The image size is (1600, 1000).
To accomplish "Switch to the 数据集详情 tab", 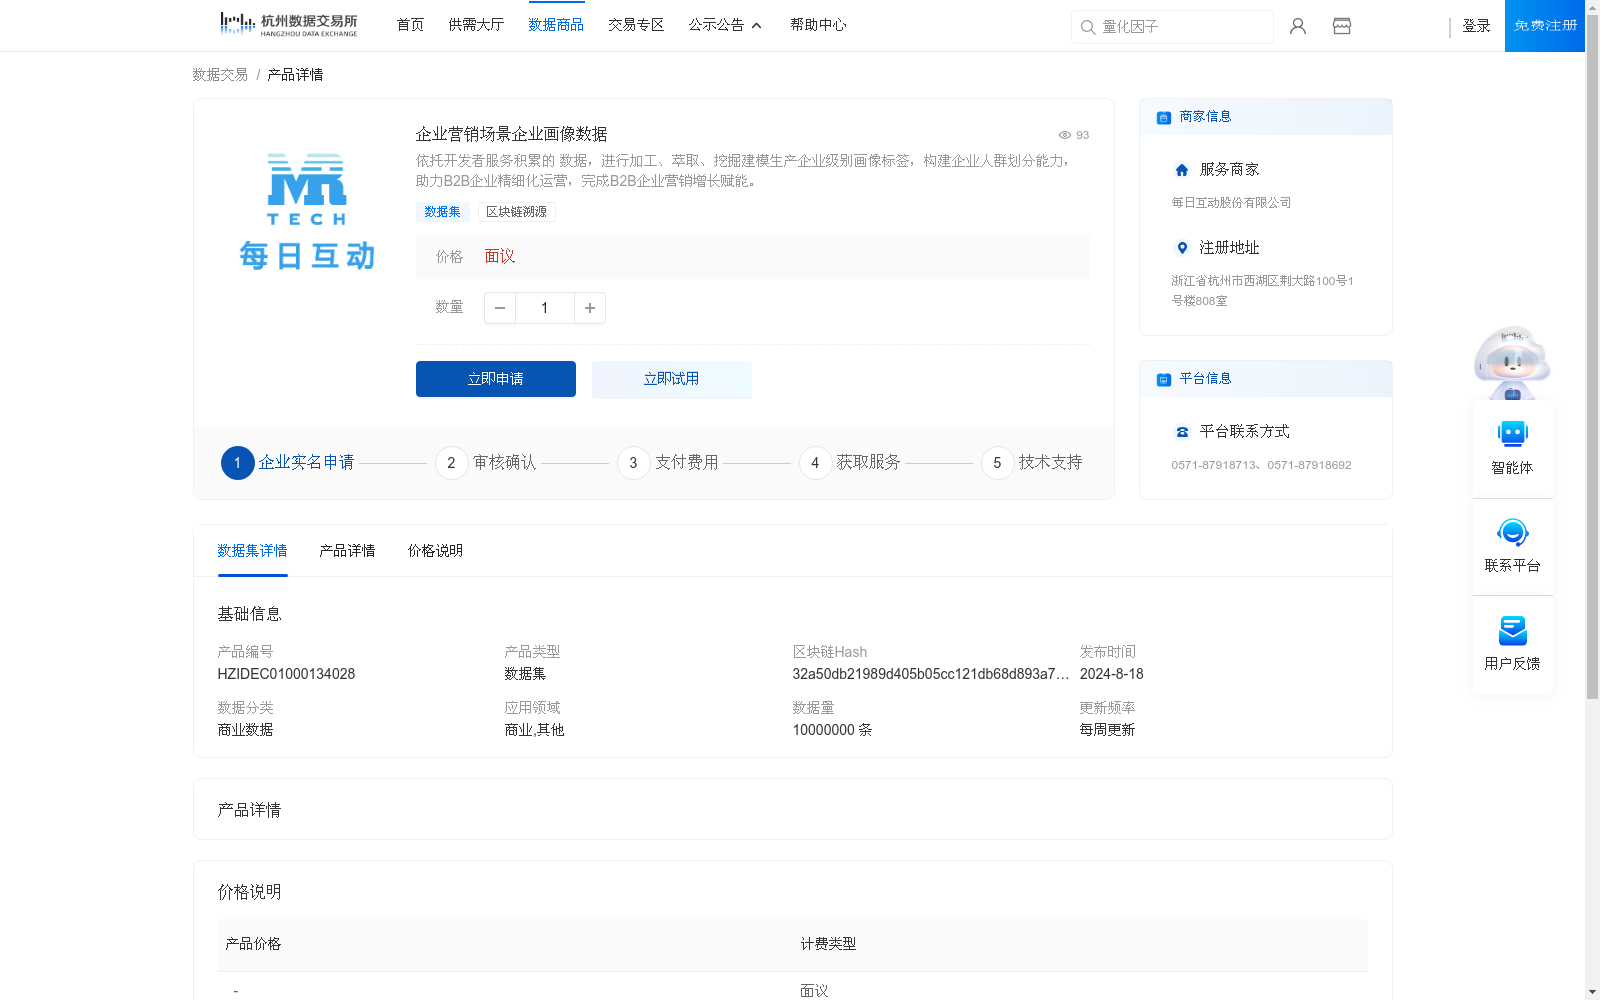I will click(x=252, y=551).
